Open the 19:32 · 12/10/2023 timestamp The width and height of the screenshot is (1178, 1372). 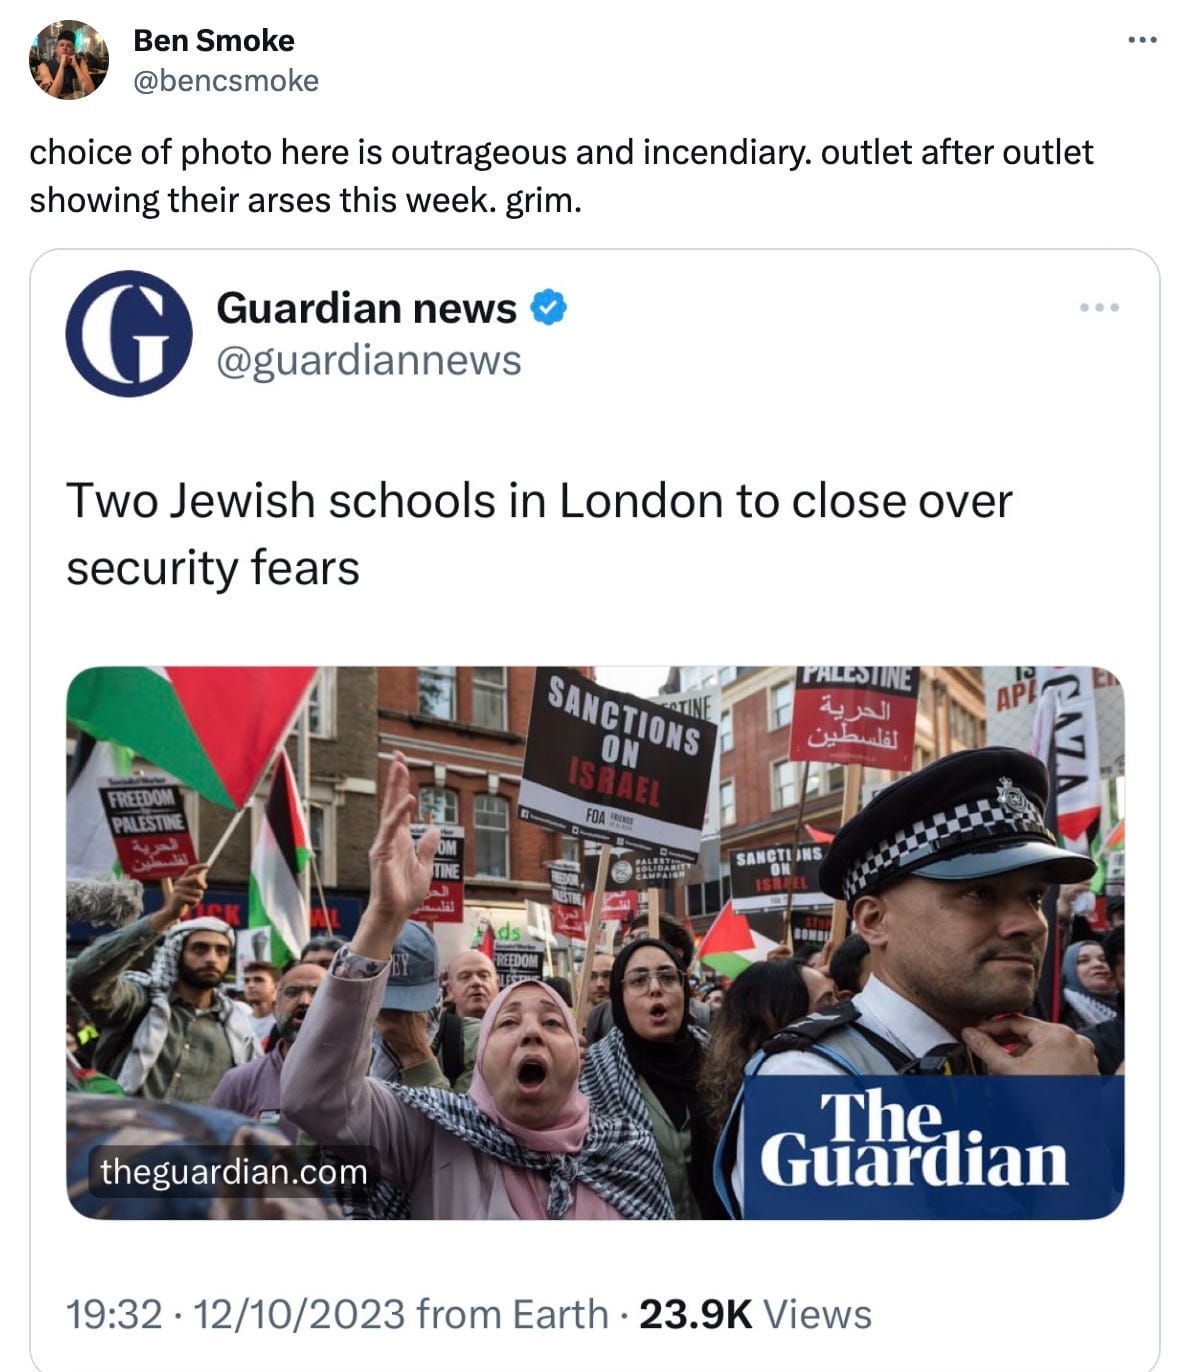tap(235, 1314)
